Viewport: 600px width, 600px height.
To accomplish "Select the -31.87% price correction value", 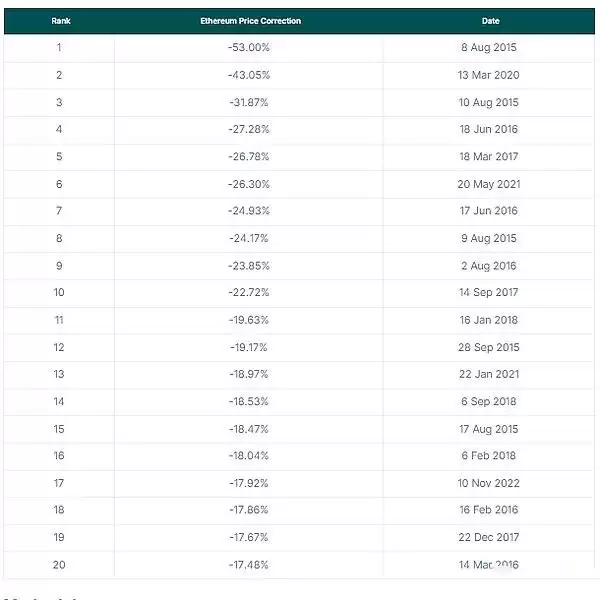I will (249, 102).
